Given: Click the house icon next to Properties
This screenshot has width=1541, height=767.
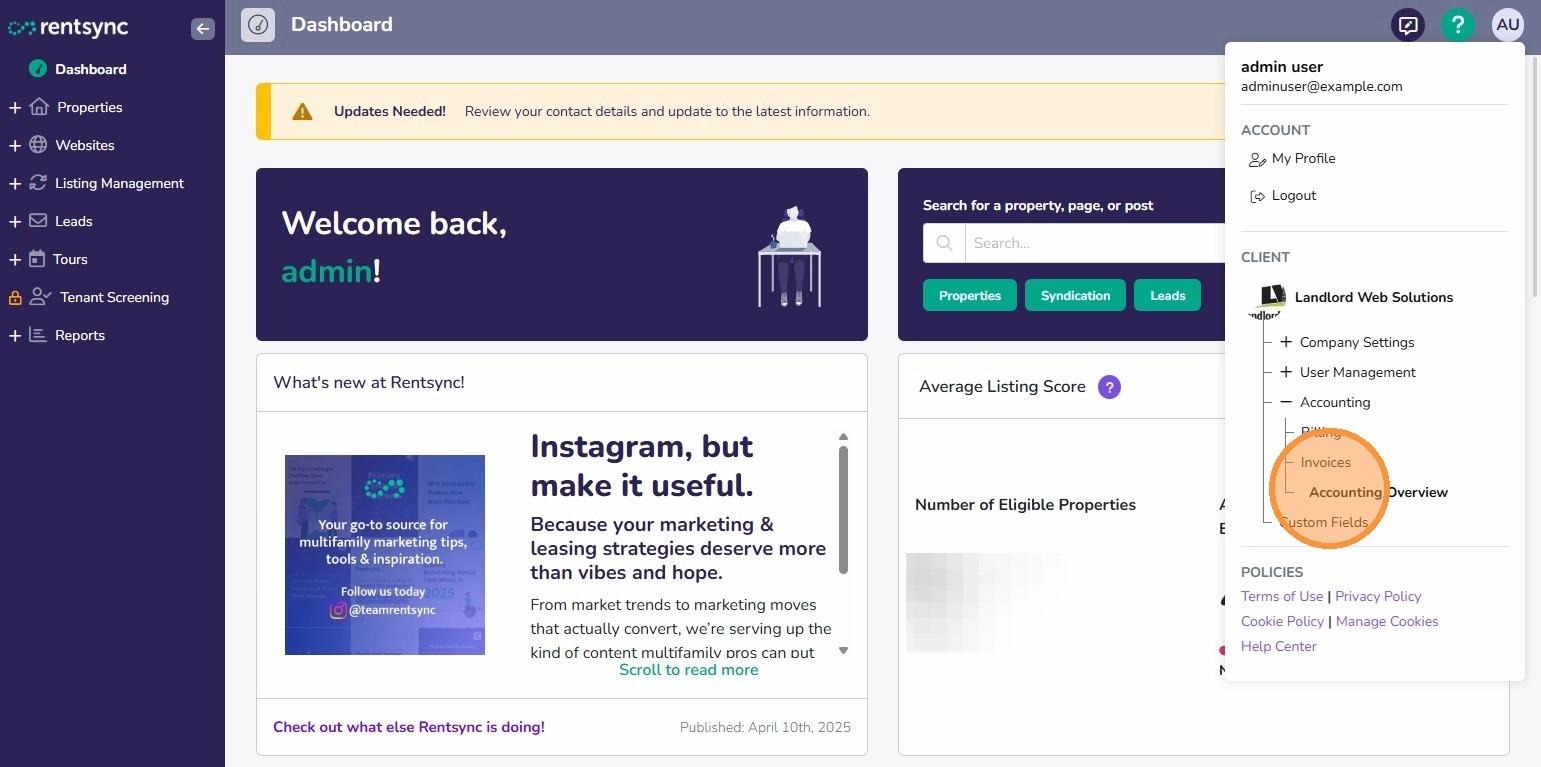Looking at the screenshot, I should click(x=39, y=107).
